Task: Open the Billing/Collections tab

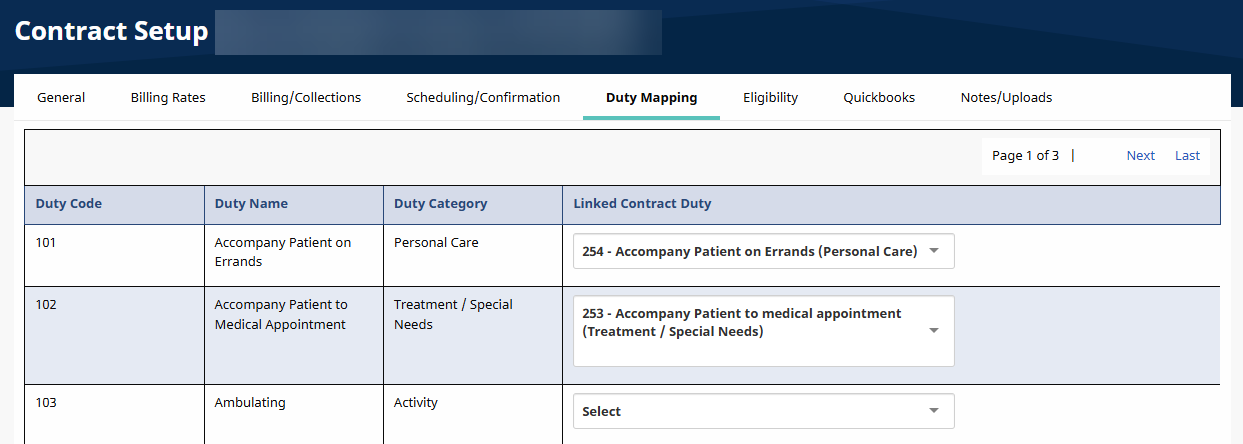Action: [x=306, y=98]
